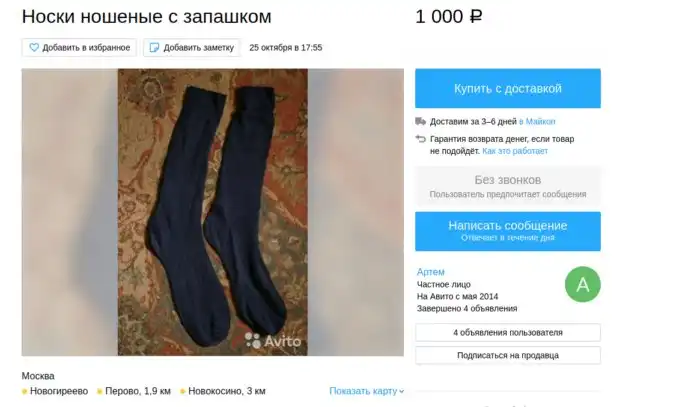The width and height of the screenshot is (700, 407).
Task: Buy item with Купить с доставкой
Action: point(508,88)
